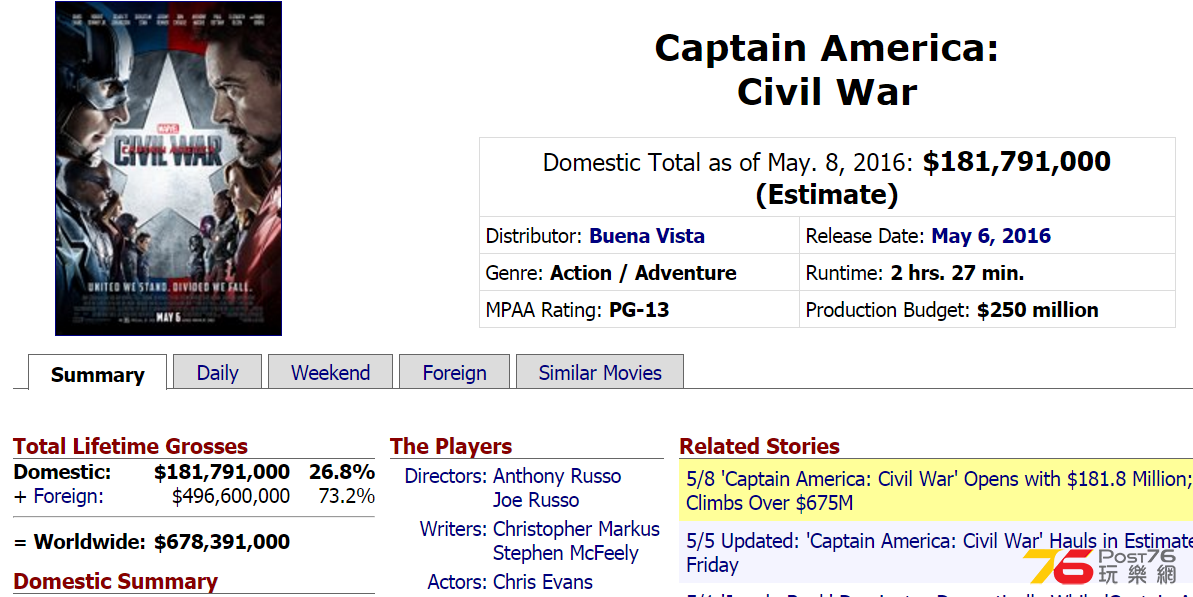Visit director Anthony Russo's page
This screenshot has height=597, width=1193.
pyautogui.click(x=557, y=476)
